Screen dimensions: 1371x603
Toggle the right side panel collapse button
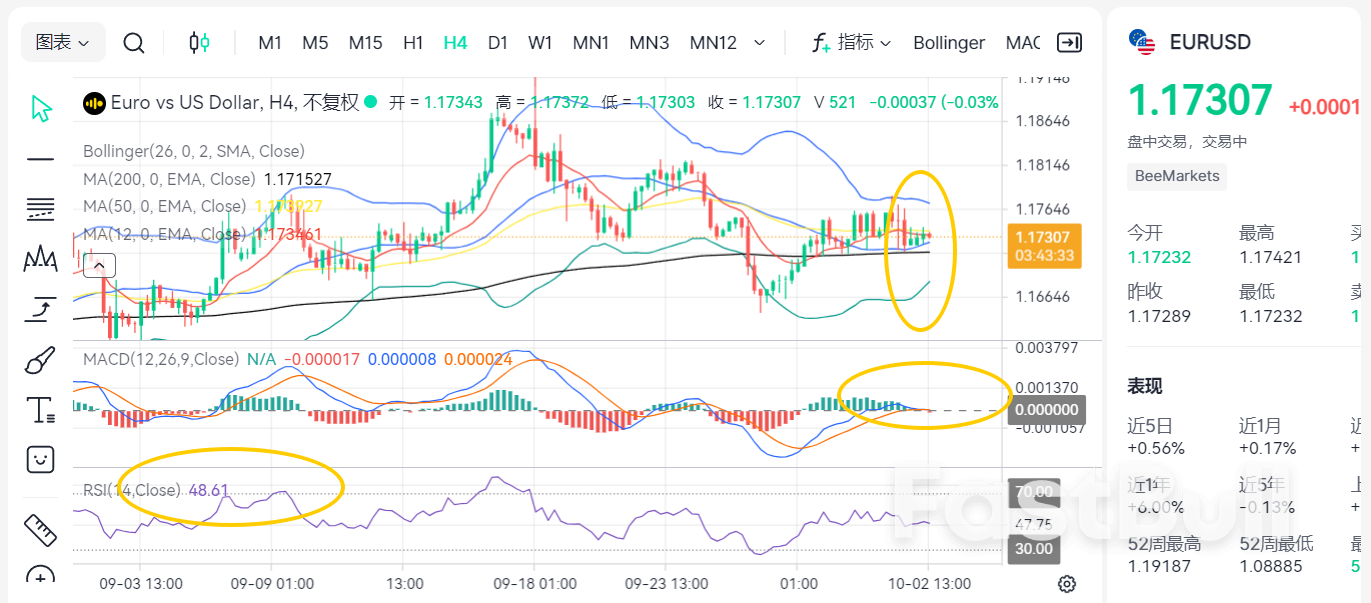coord(1069,43)
